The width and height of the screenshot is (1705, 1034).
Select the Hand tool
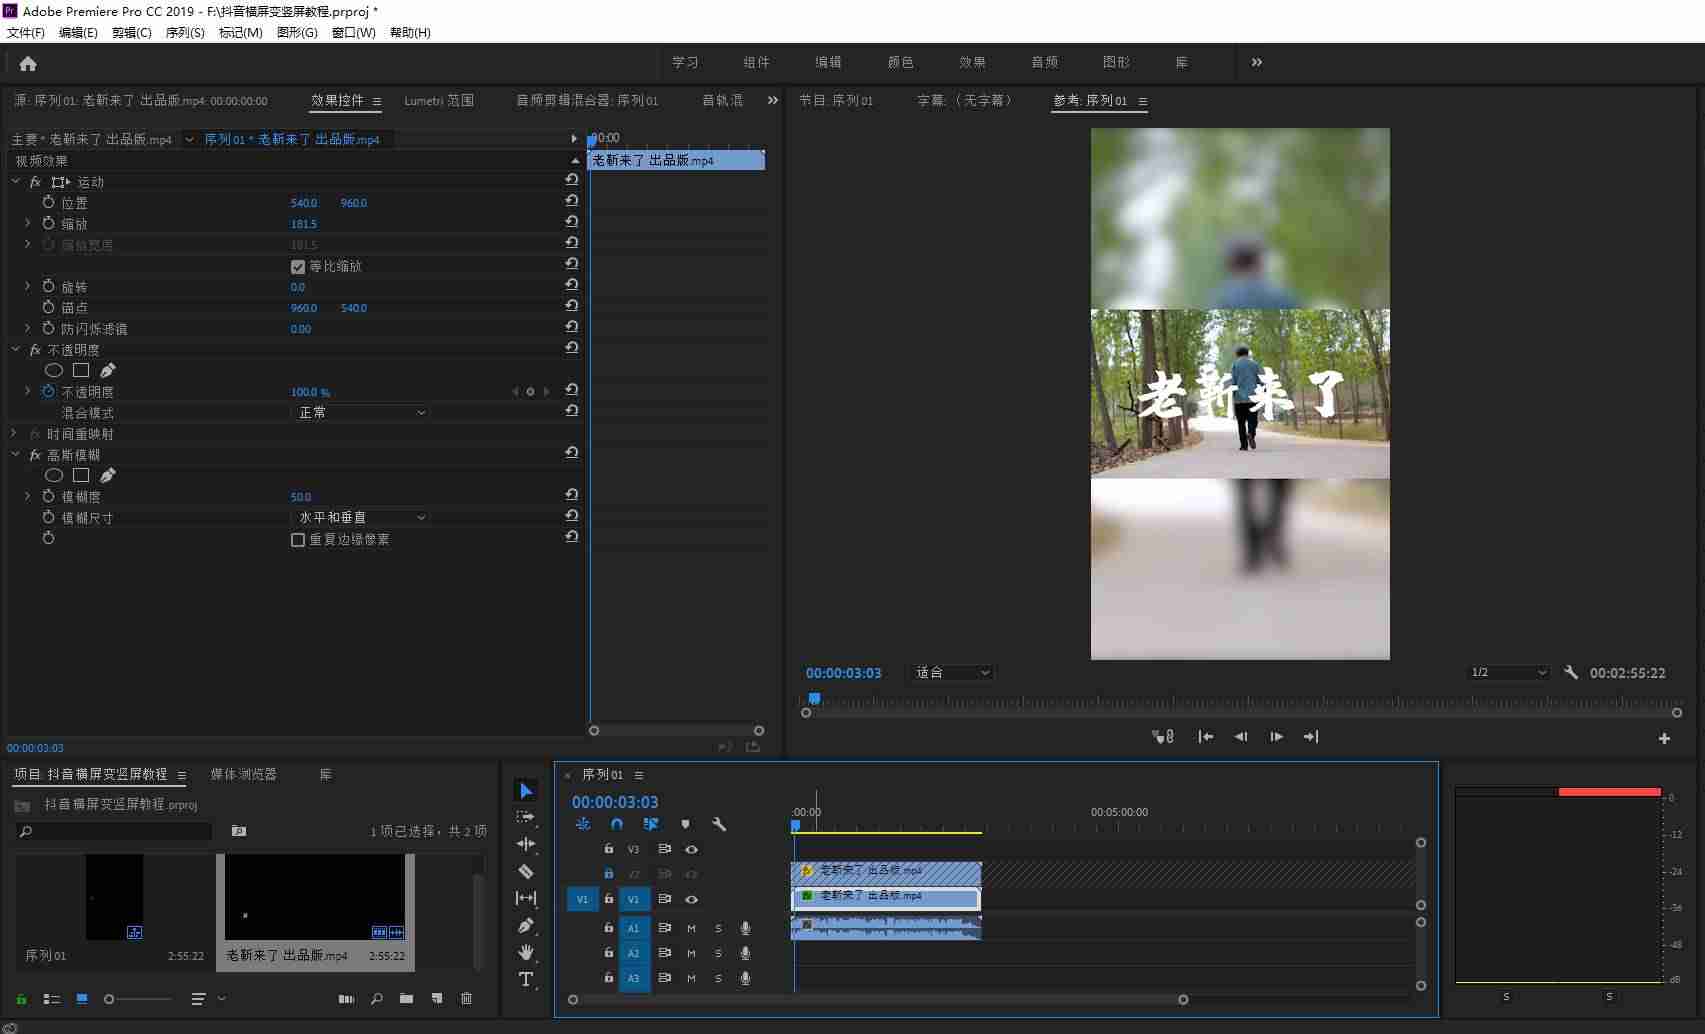click(x=526, y=952)
